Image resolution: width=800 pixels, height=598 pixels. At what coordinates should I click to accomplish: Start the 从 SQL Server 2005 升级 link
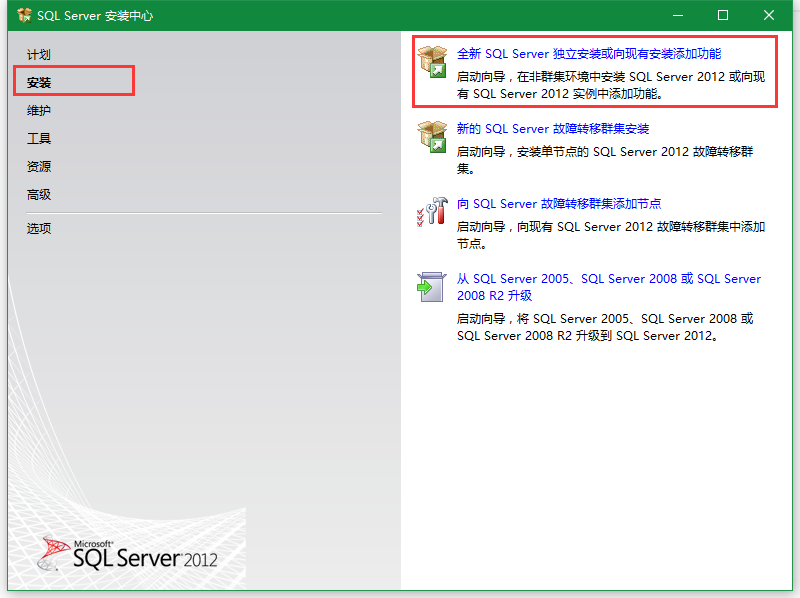pyautogui.click(x=608, y=279)
